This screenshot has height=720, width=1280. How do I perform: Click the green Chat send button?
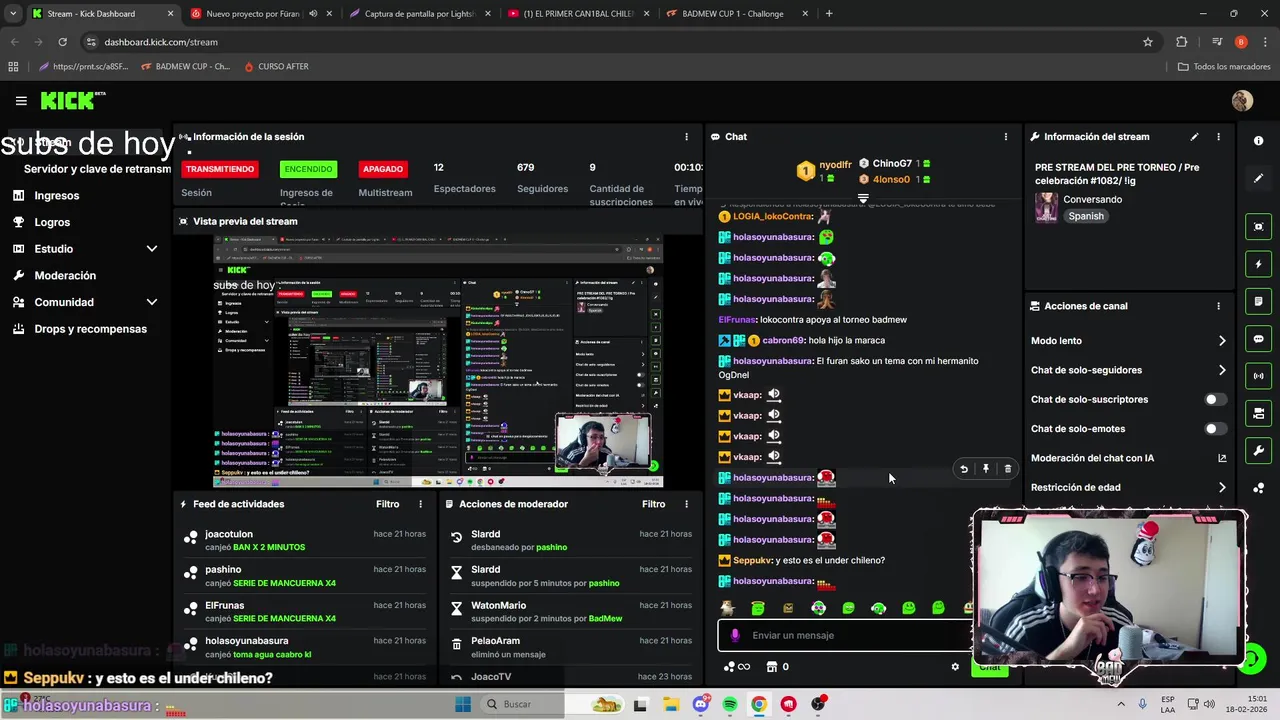pyautogui.click(x=989, y=669)
